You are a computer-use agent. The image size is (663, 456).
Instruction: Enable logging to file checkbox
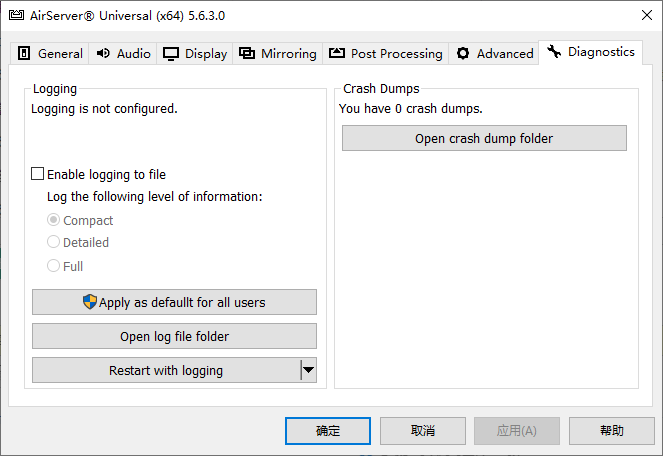tap(38, 174)
